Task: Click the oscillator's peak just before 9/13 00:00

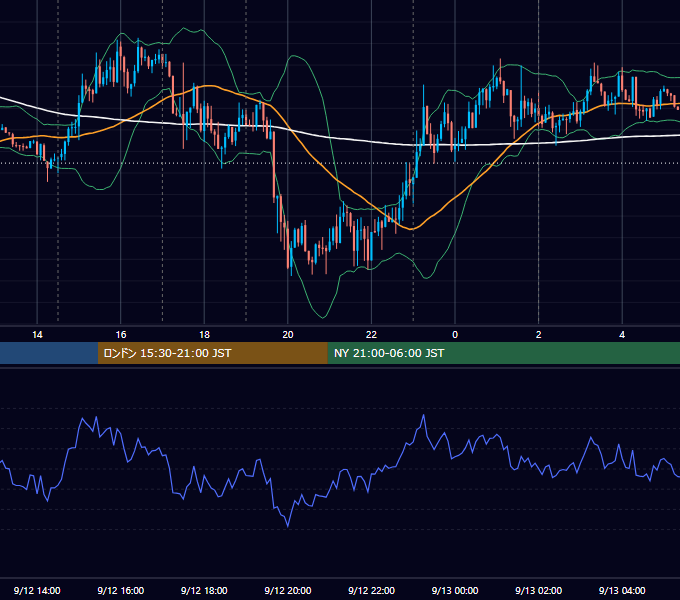Action: pyautogui.click(x=424, y=416)
